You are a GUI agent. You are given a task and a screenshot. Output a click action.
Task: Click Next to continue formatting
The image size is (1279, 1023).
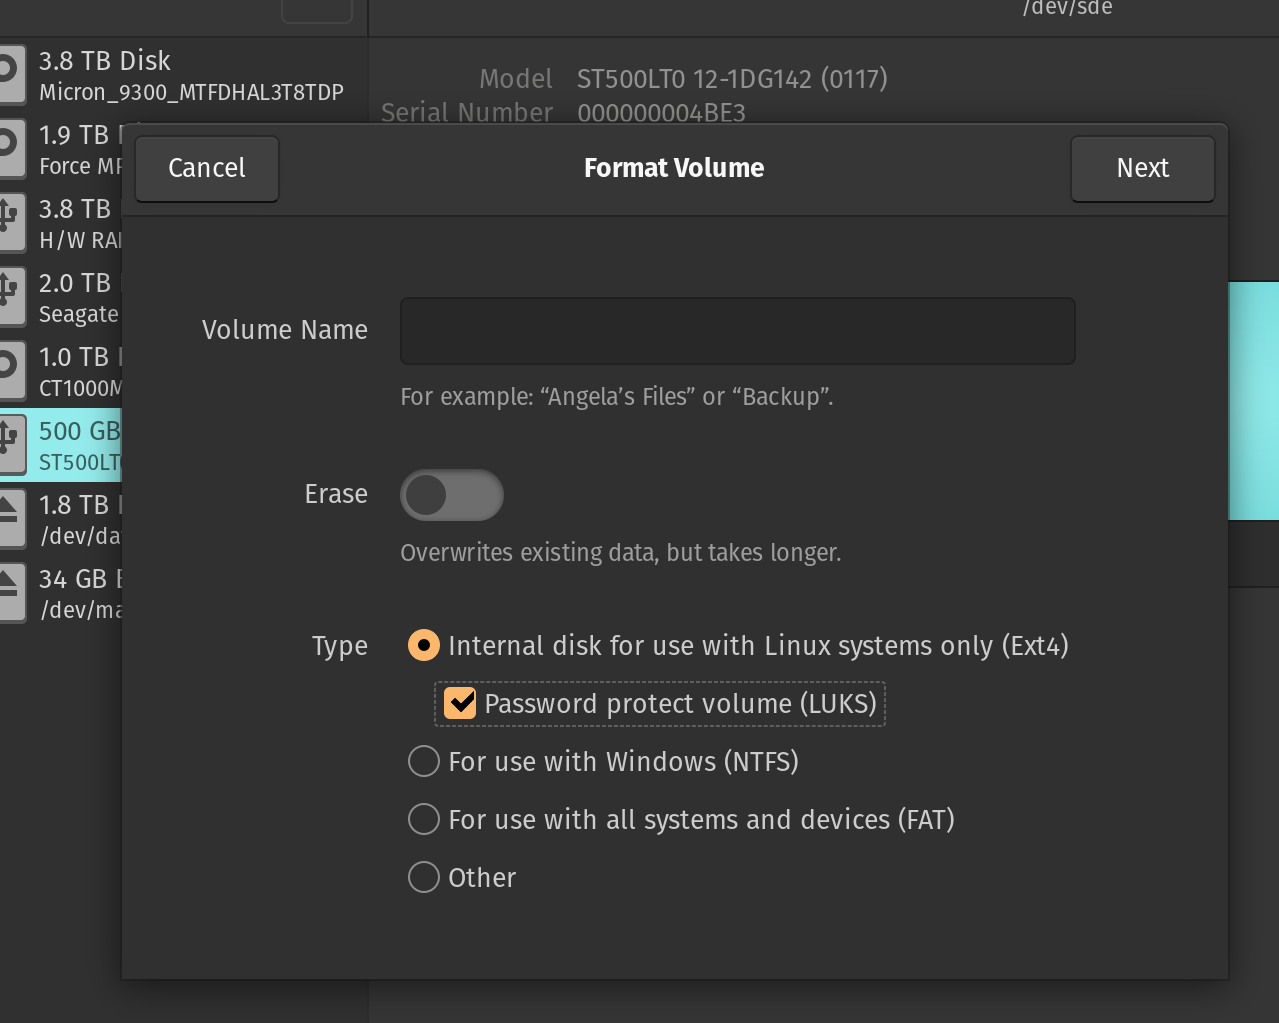coord(1142,168)
